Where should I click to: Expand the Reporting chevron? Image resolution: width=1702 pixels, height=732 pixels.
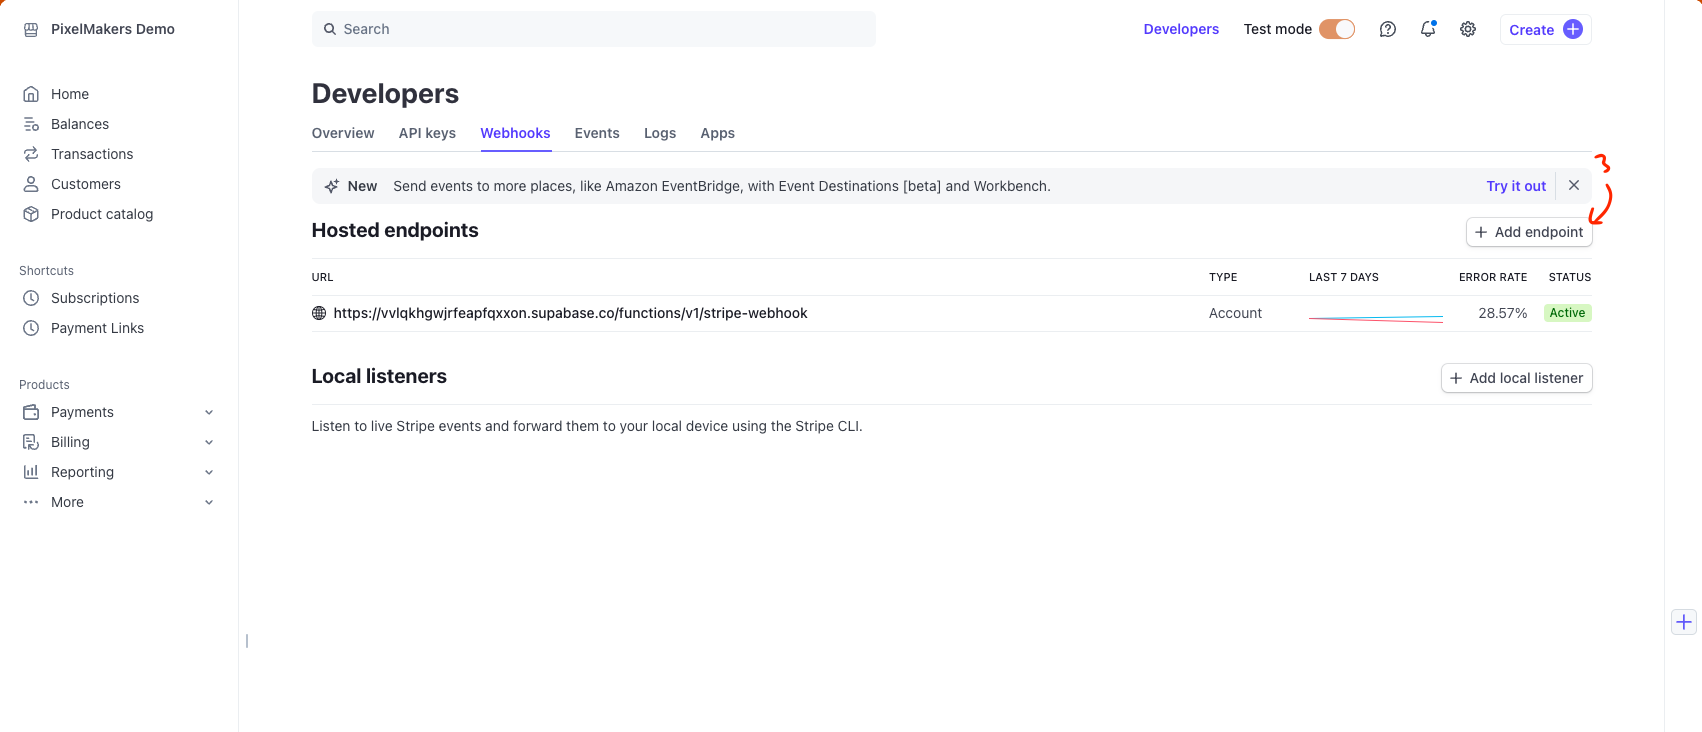209,472
